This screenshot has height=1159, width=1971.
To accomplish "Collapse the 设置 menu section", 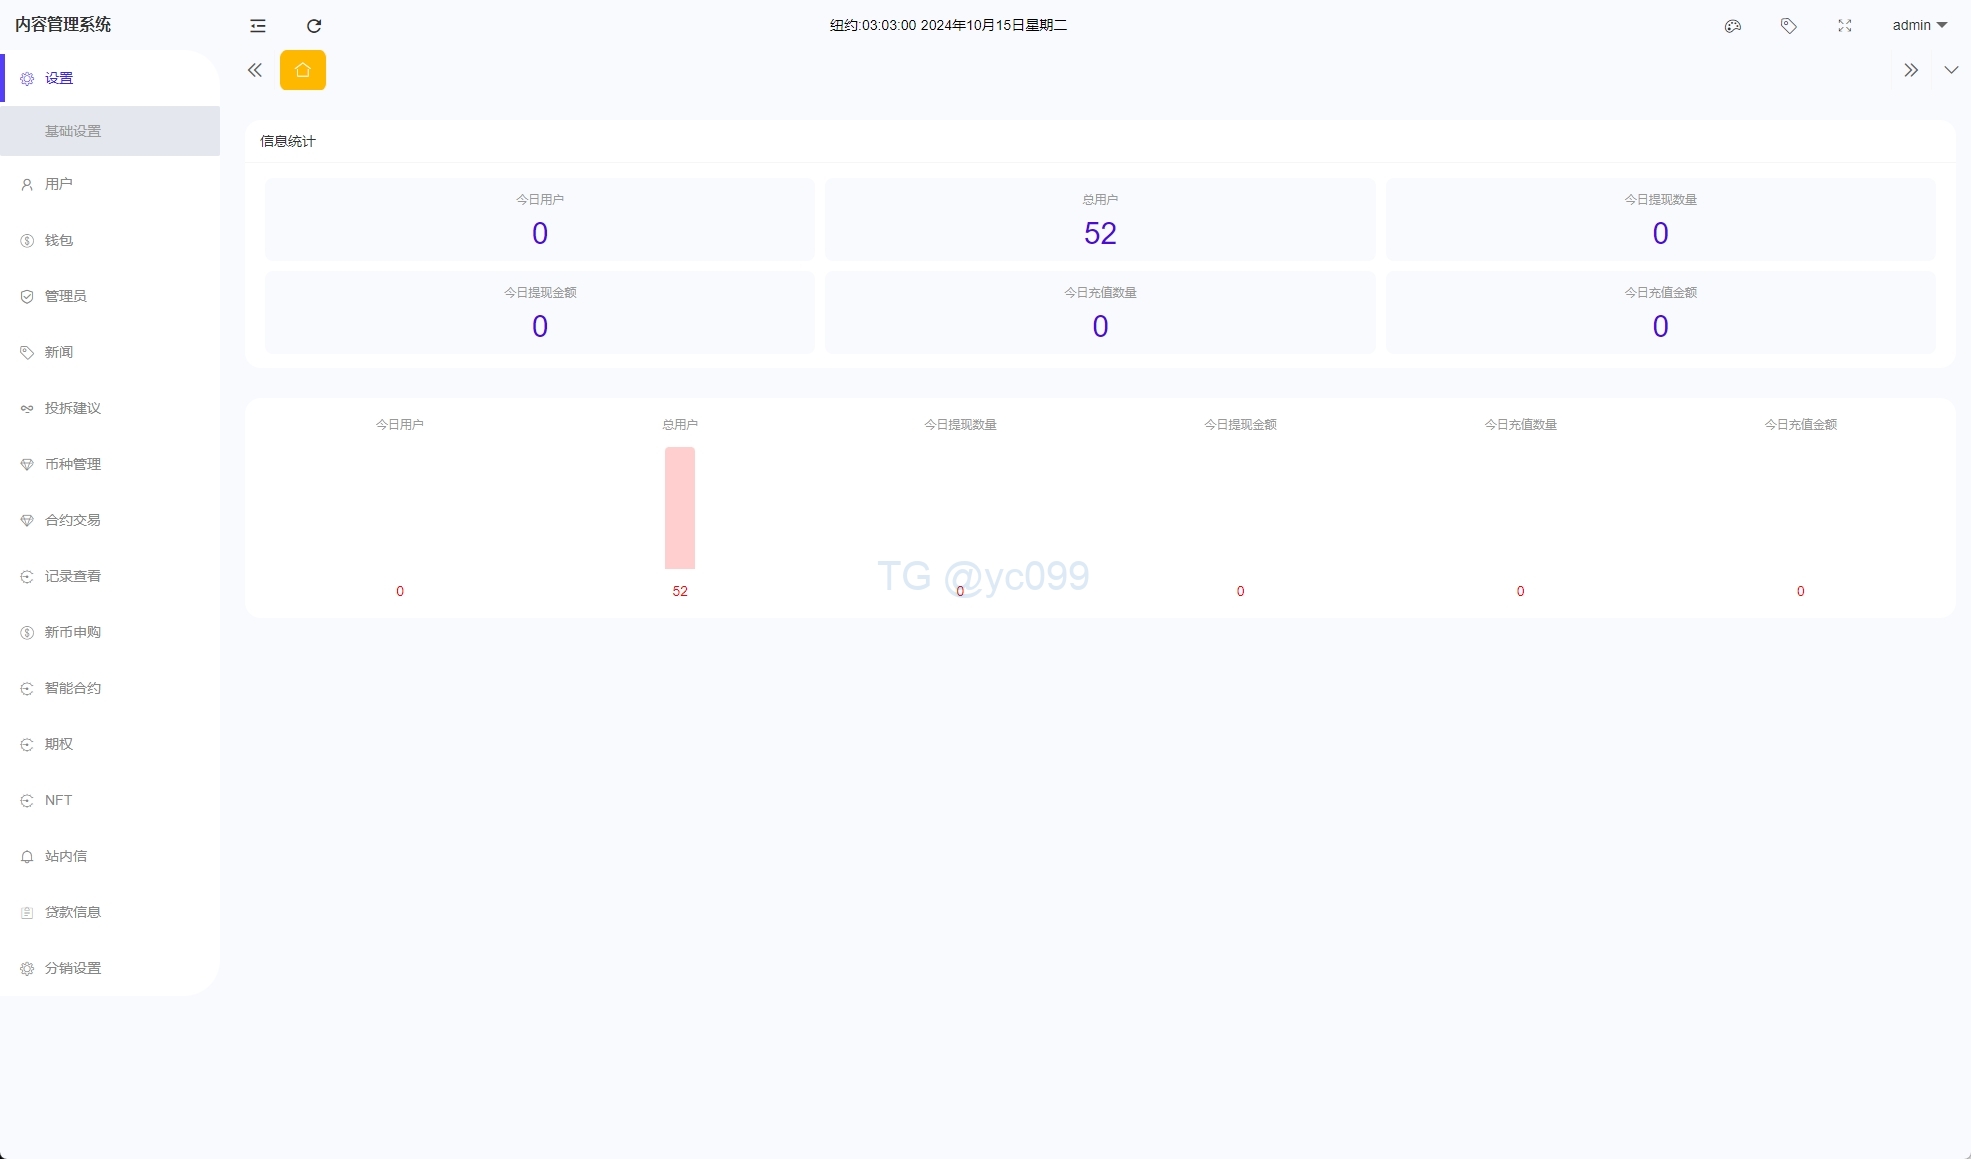I will 59,78.
